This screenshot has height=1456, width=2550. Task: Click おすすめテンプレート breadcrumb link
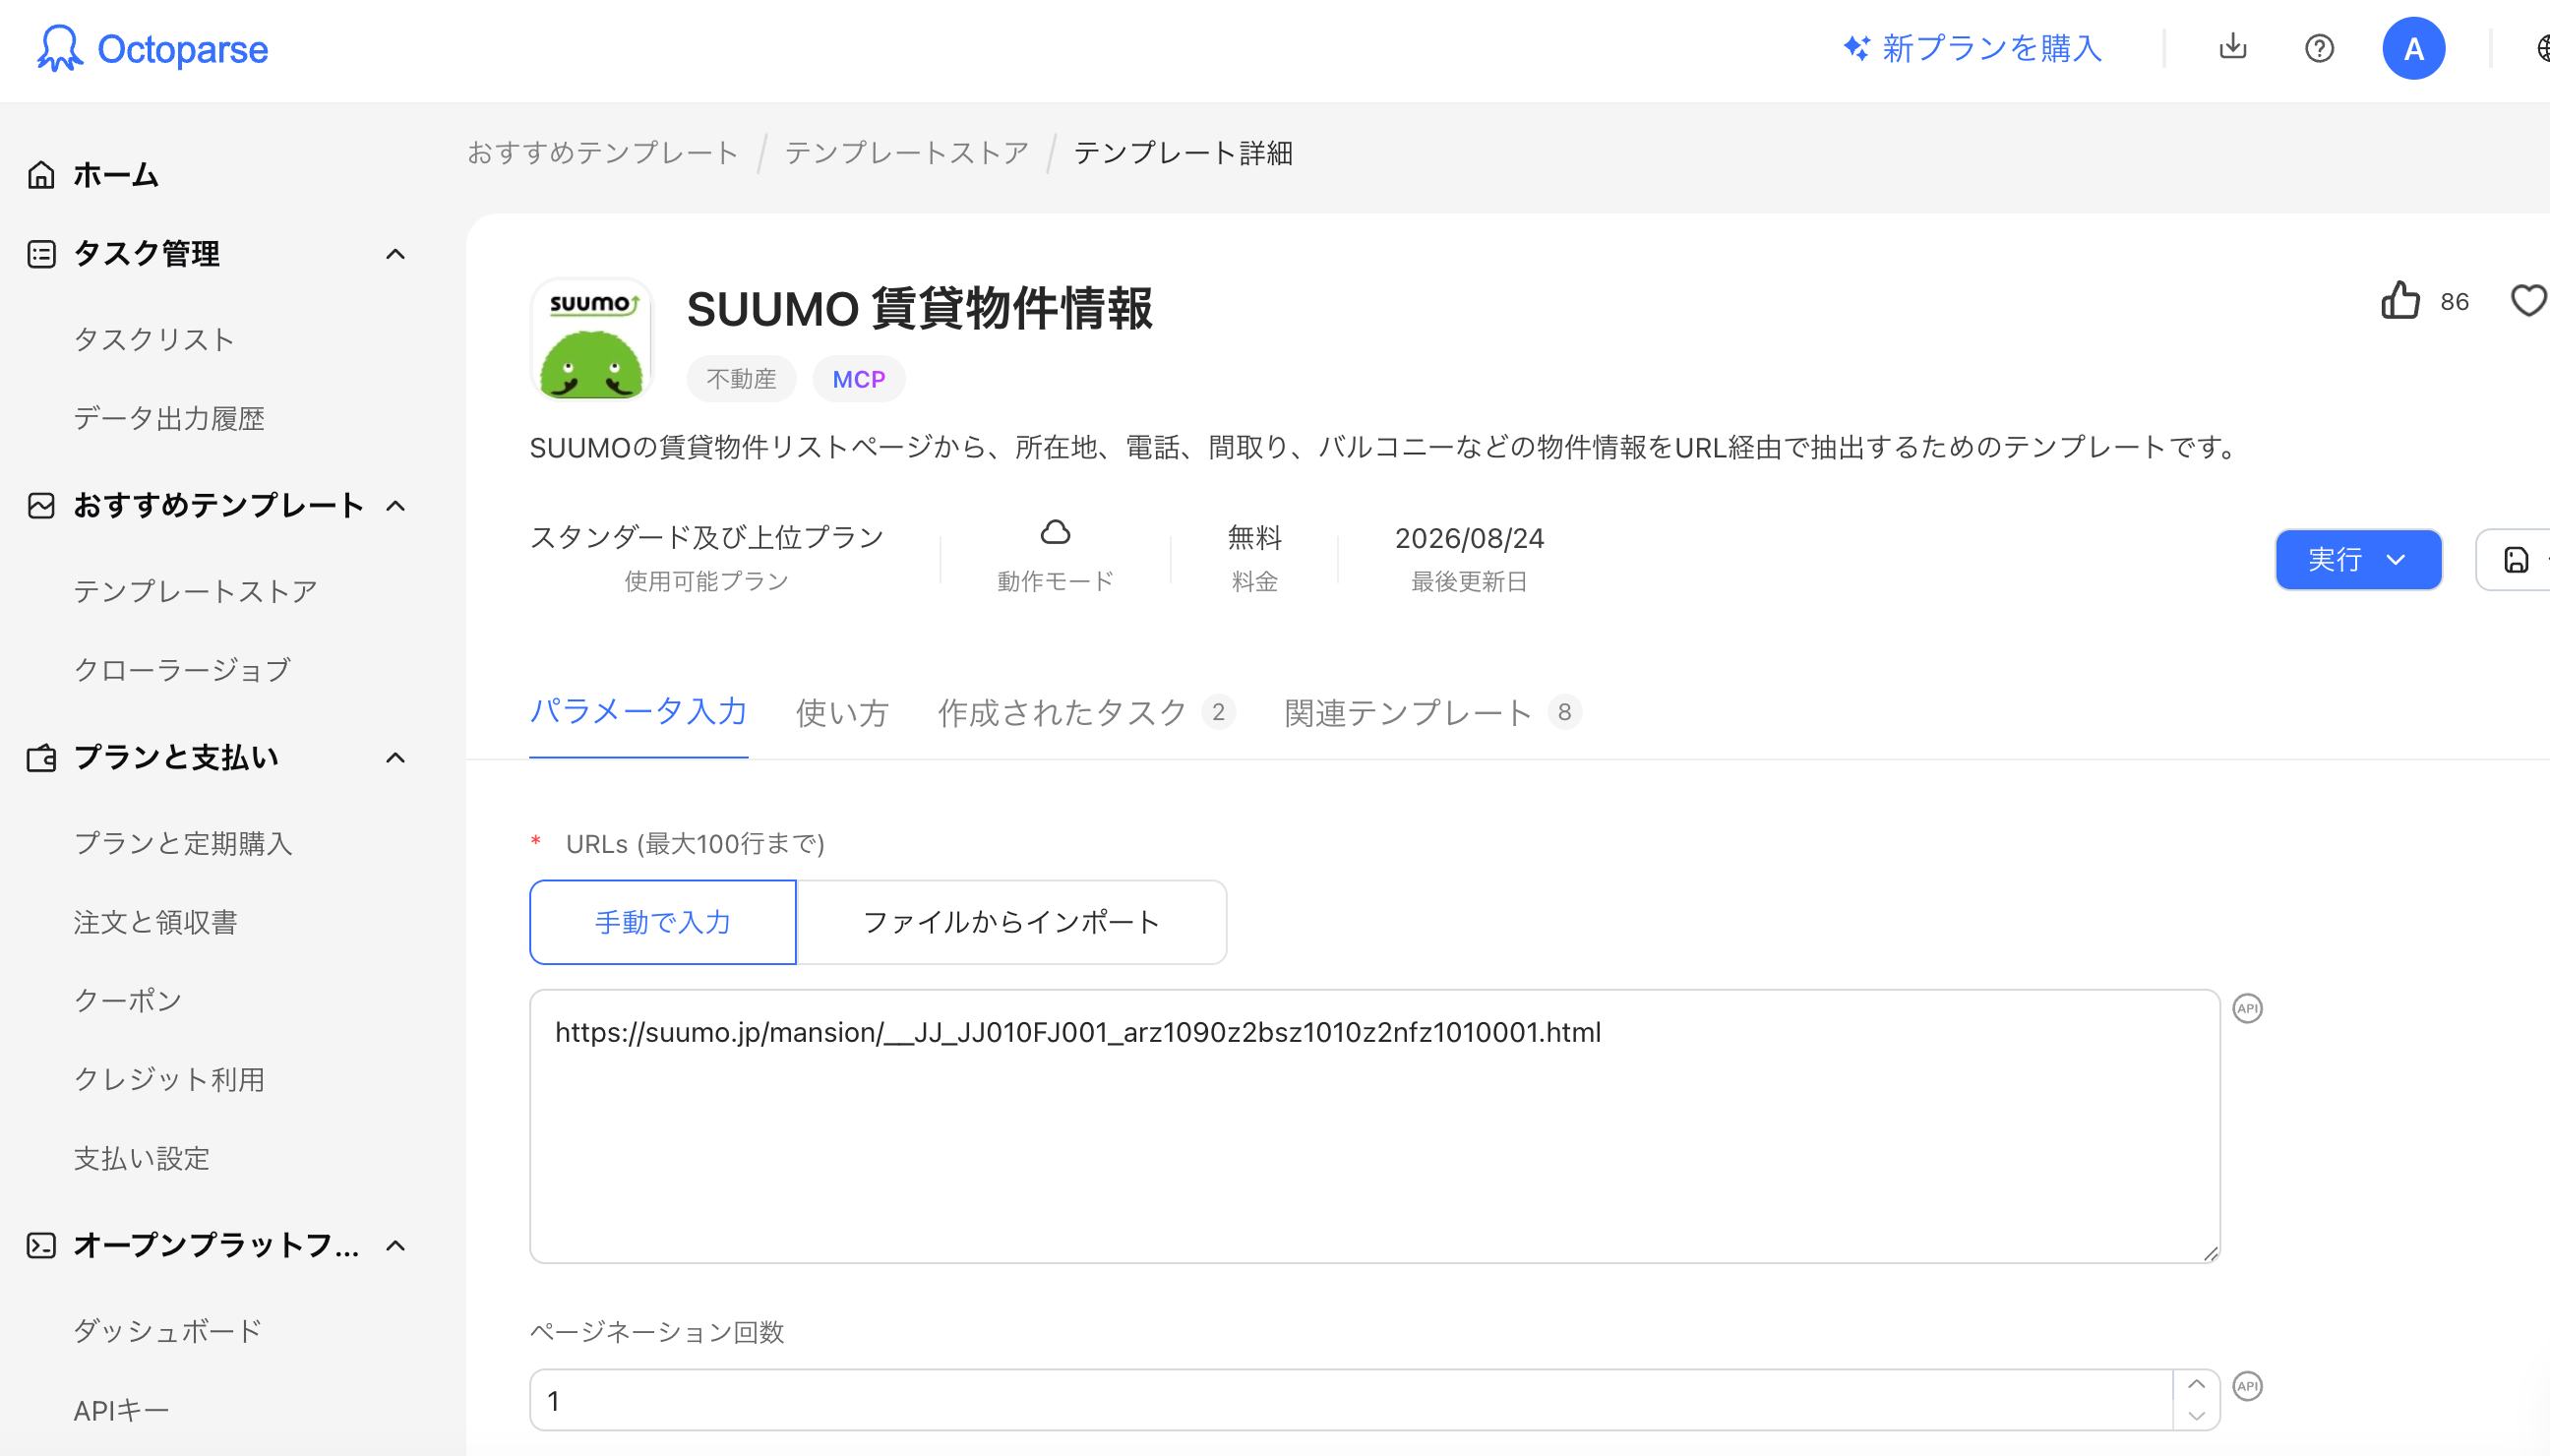tap(602, 152)
